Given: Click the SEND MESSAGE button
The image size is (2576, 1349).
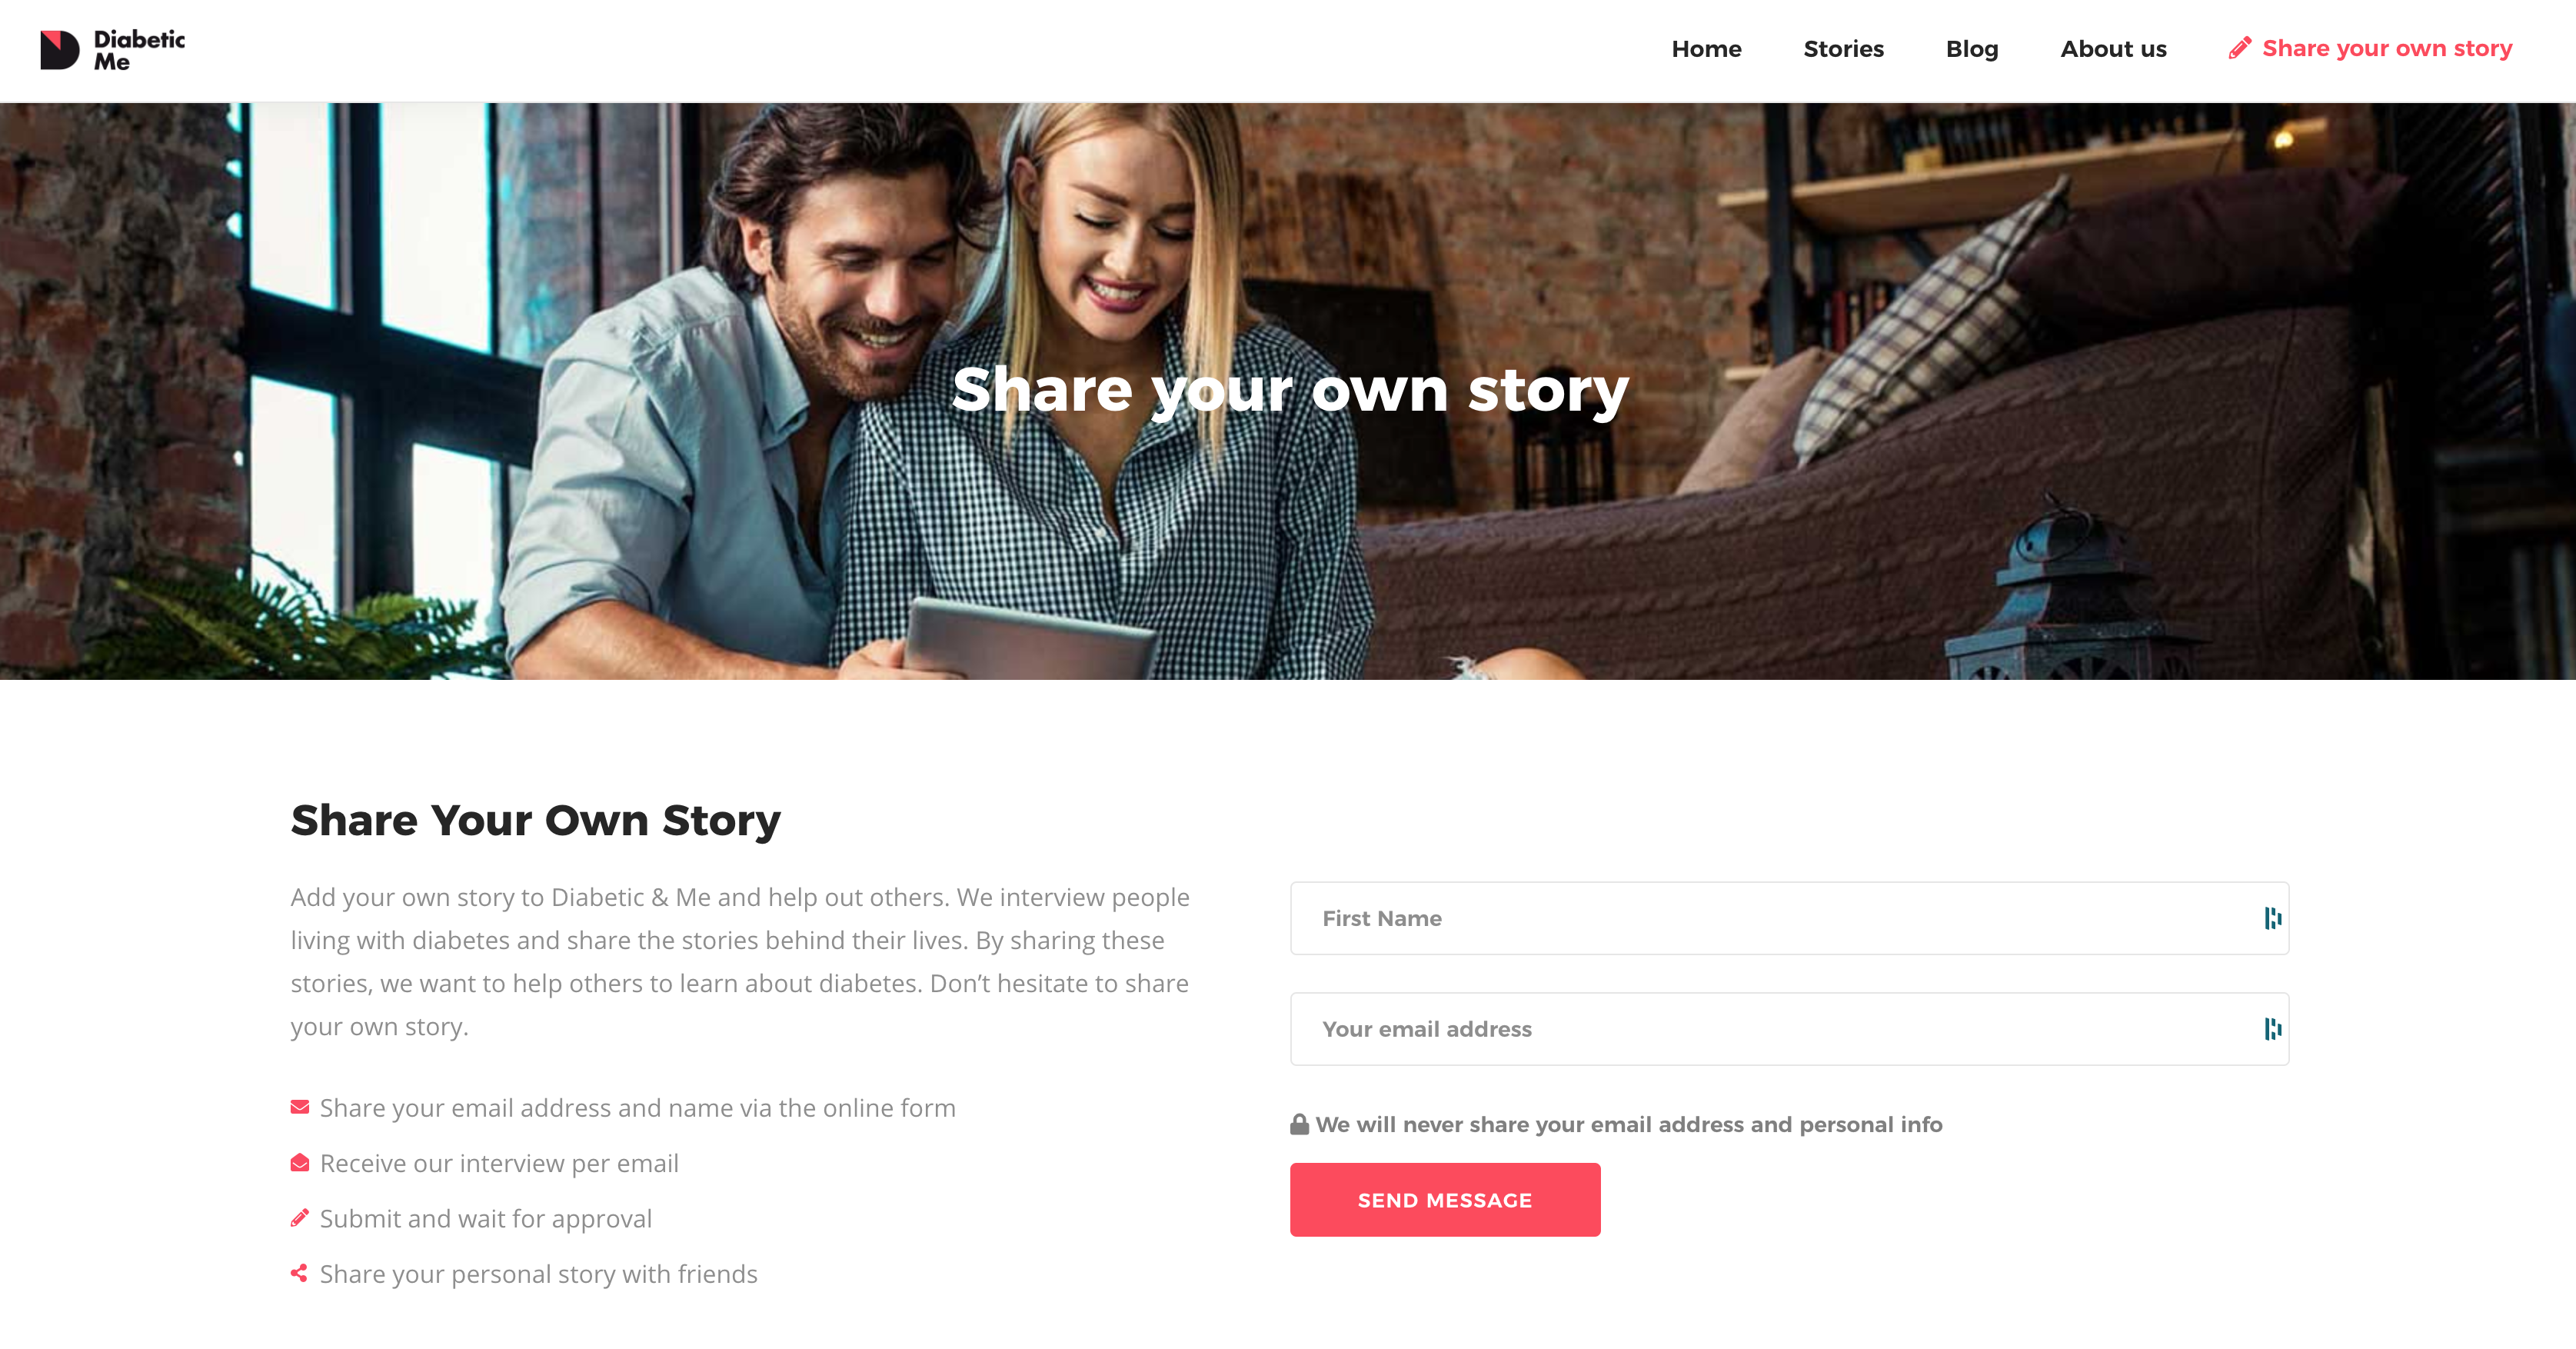Looking at the screenshot, I should 1445,1200.
